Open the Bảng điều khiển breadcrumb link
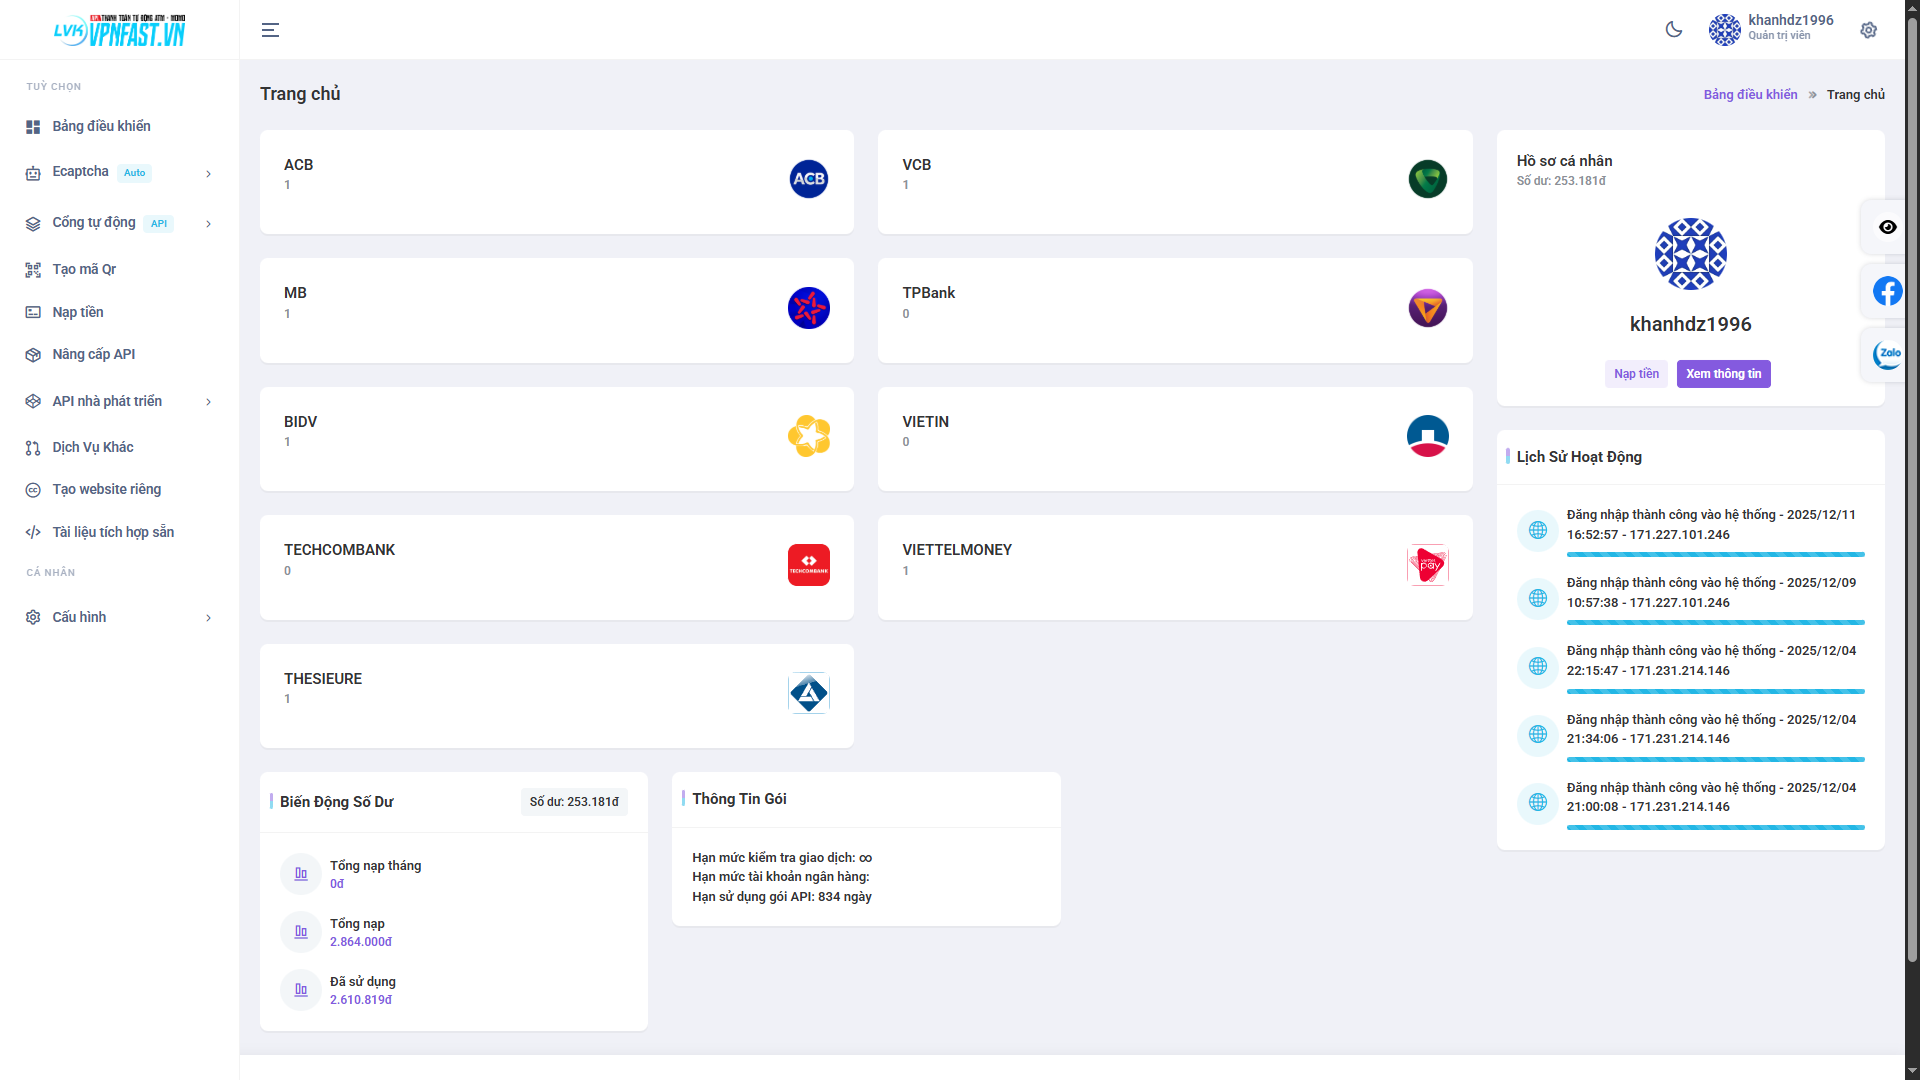The image size is (1920, 1080). pyautogui.click(x=1749, y=94)
